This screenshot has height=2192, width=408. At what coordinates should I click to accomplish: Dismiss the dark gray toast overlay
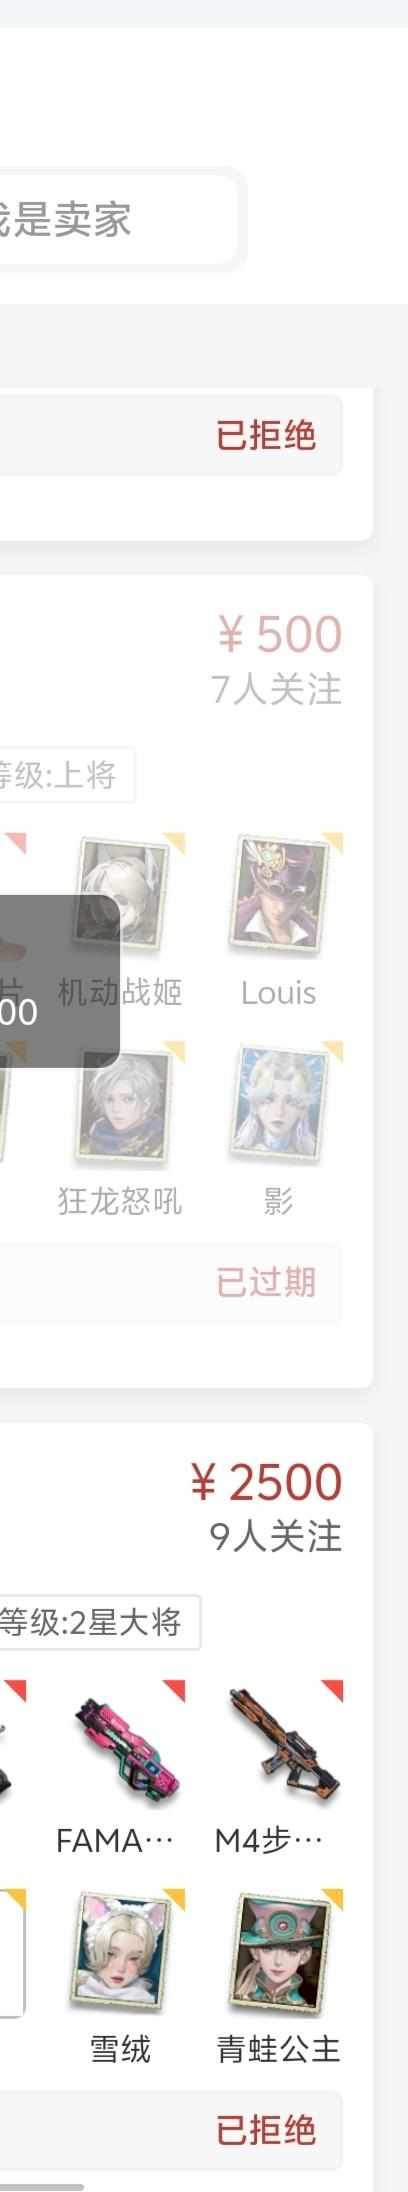click(x=60, y=980)
